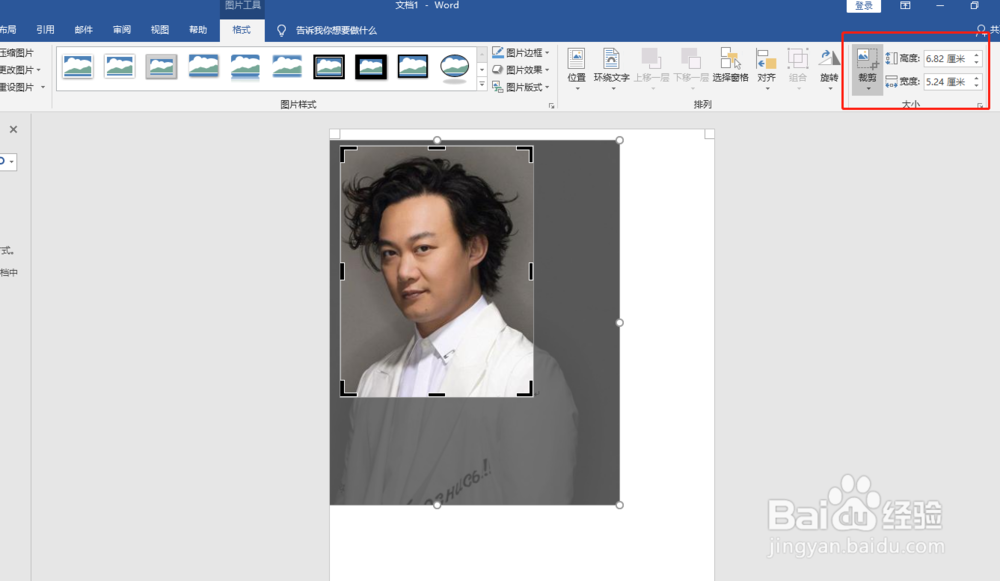Open the Reset Picture (重设图片) menu
This screenshot has width=1000, height=581.
[x=21, y=87]
